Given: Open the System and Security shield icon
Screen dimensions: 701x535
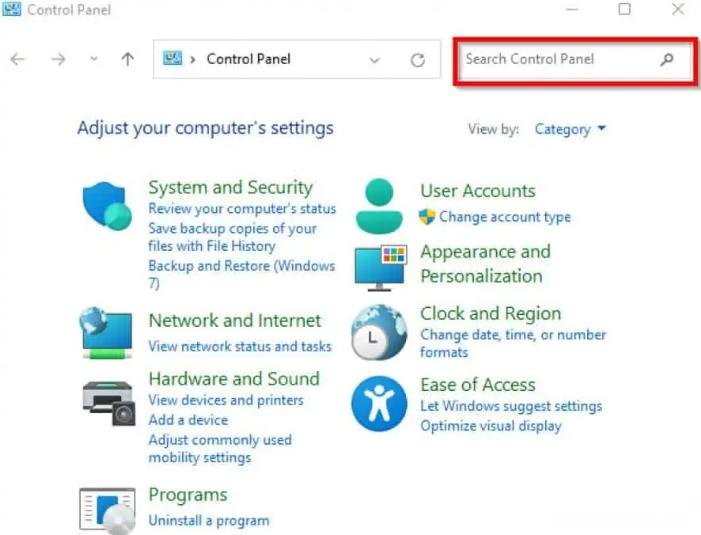Looking at the screenshot, I should [107, 206].
